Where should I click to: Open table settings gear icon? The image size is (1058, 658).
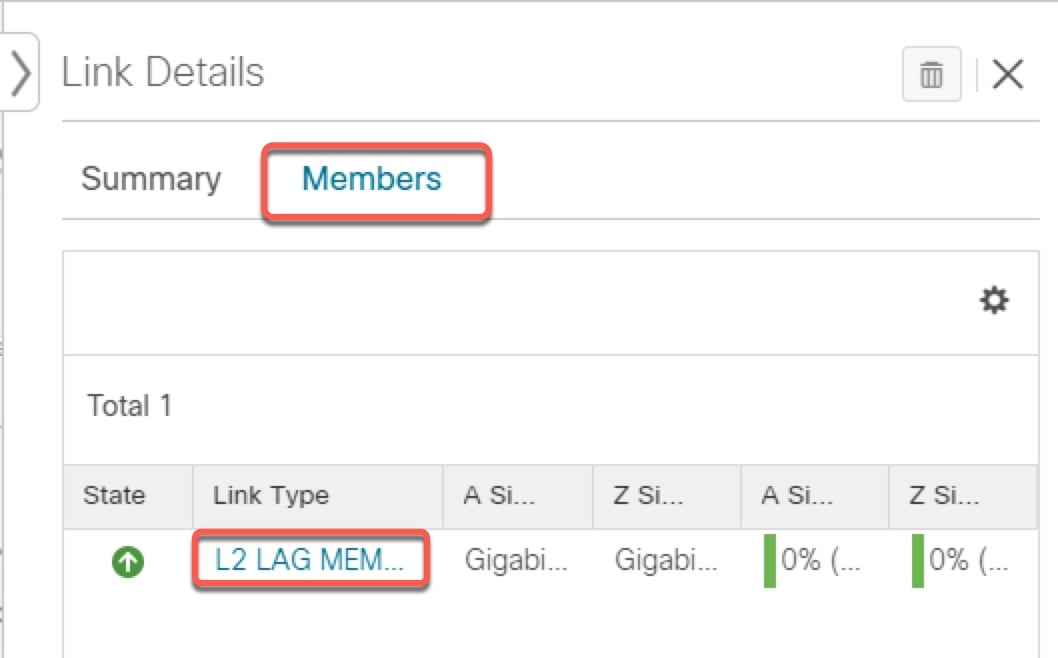pyautogui.click(x=993, y=300)
